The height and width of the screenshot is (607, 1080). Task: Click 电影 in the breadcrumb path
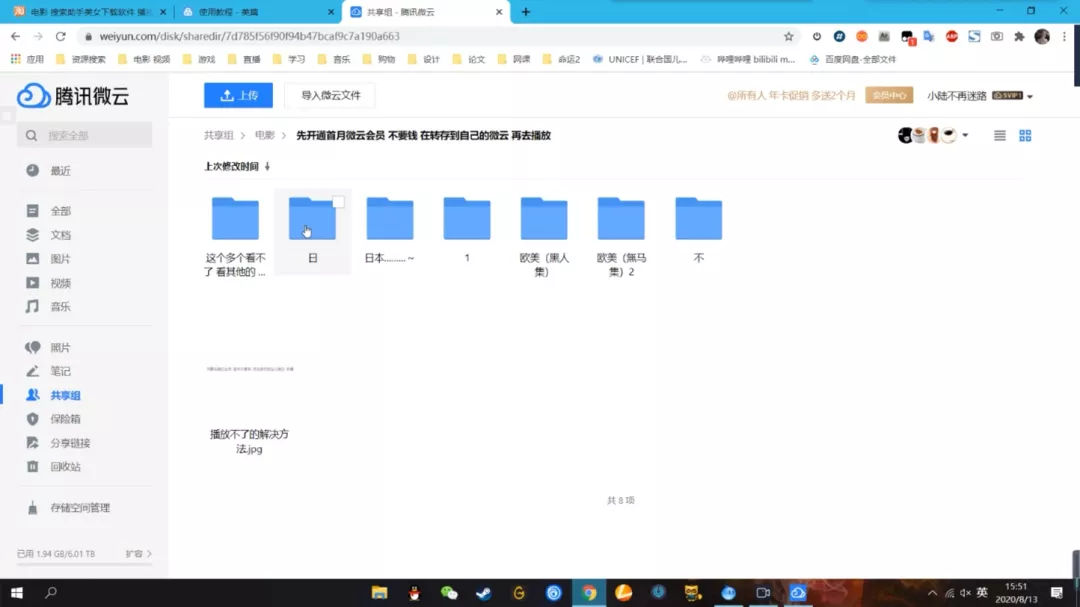click(264, 136)
